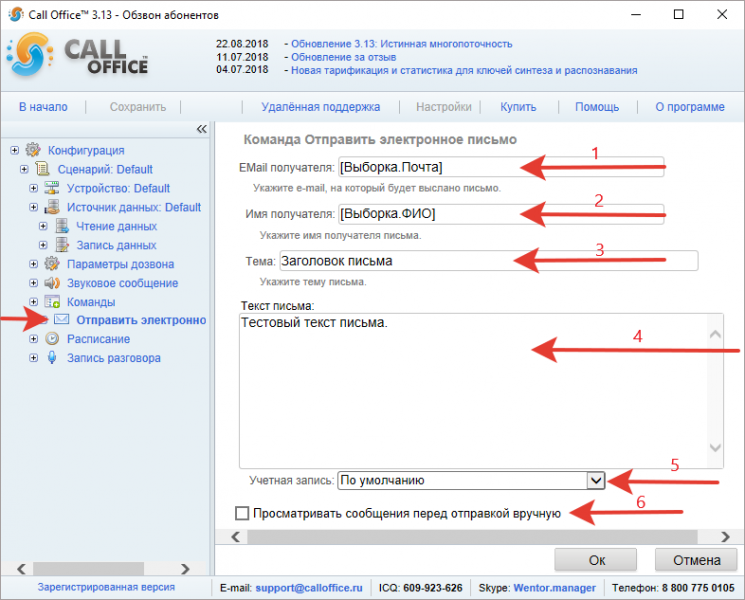745x600 pixels.
Task: Click the text area scroll down arrow
Action: [715, 448]
